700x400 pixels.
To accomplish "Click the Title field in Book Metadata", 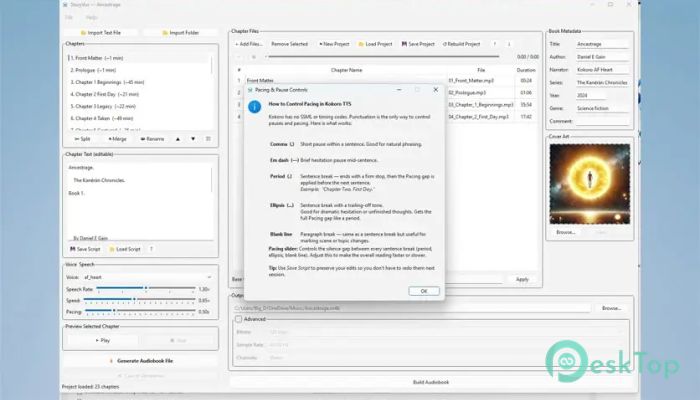I will point(602,44).
